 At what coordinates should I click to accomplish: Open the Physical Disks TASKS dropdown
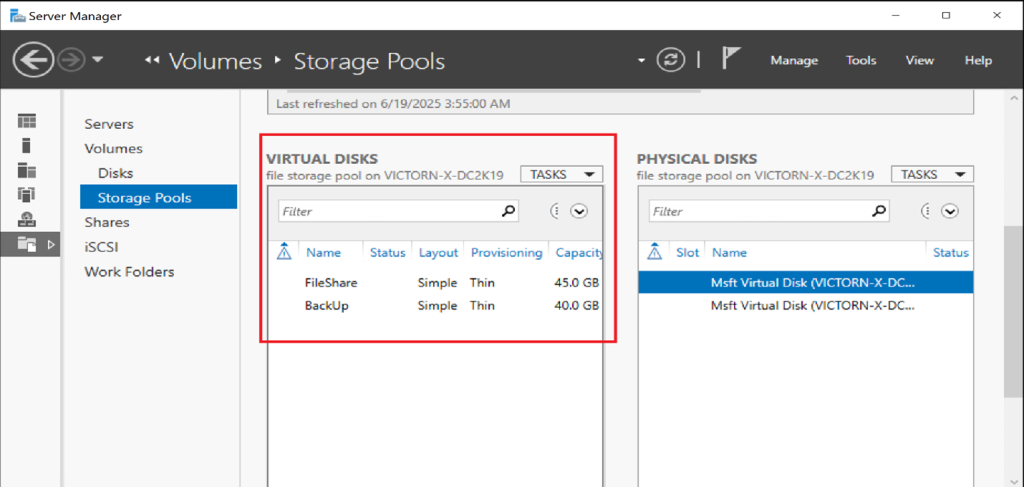tap(932, 174)
